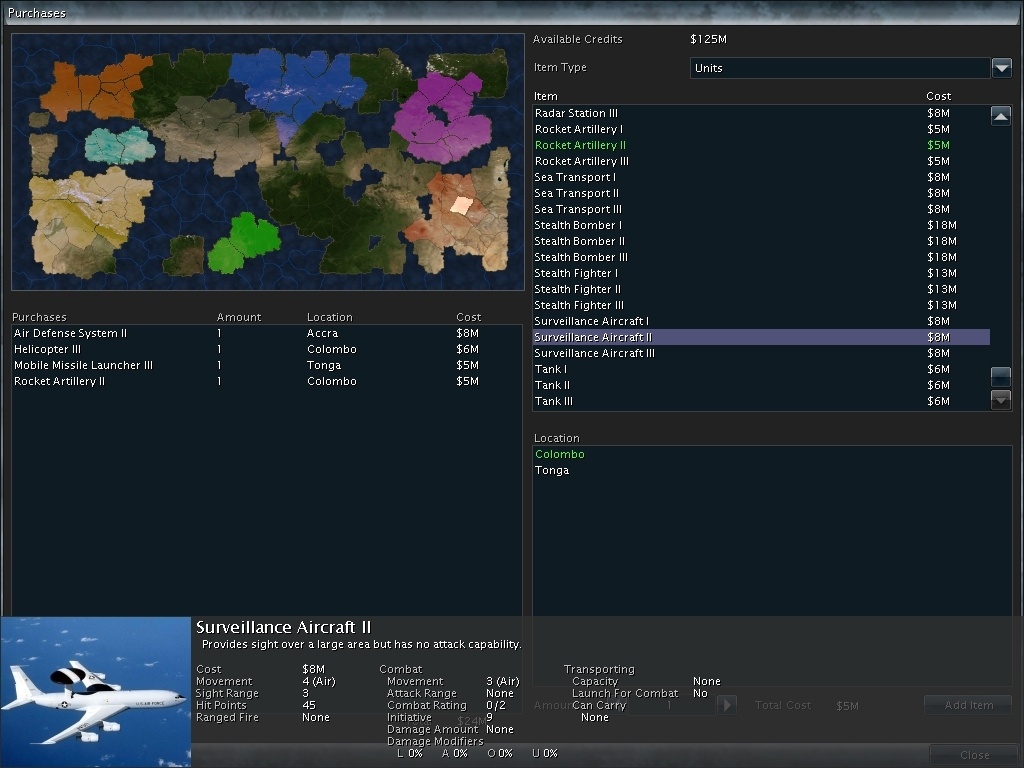Select Radar Station III item
The image size is (1024, 768).
[576, 113]
